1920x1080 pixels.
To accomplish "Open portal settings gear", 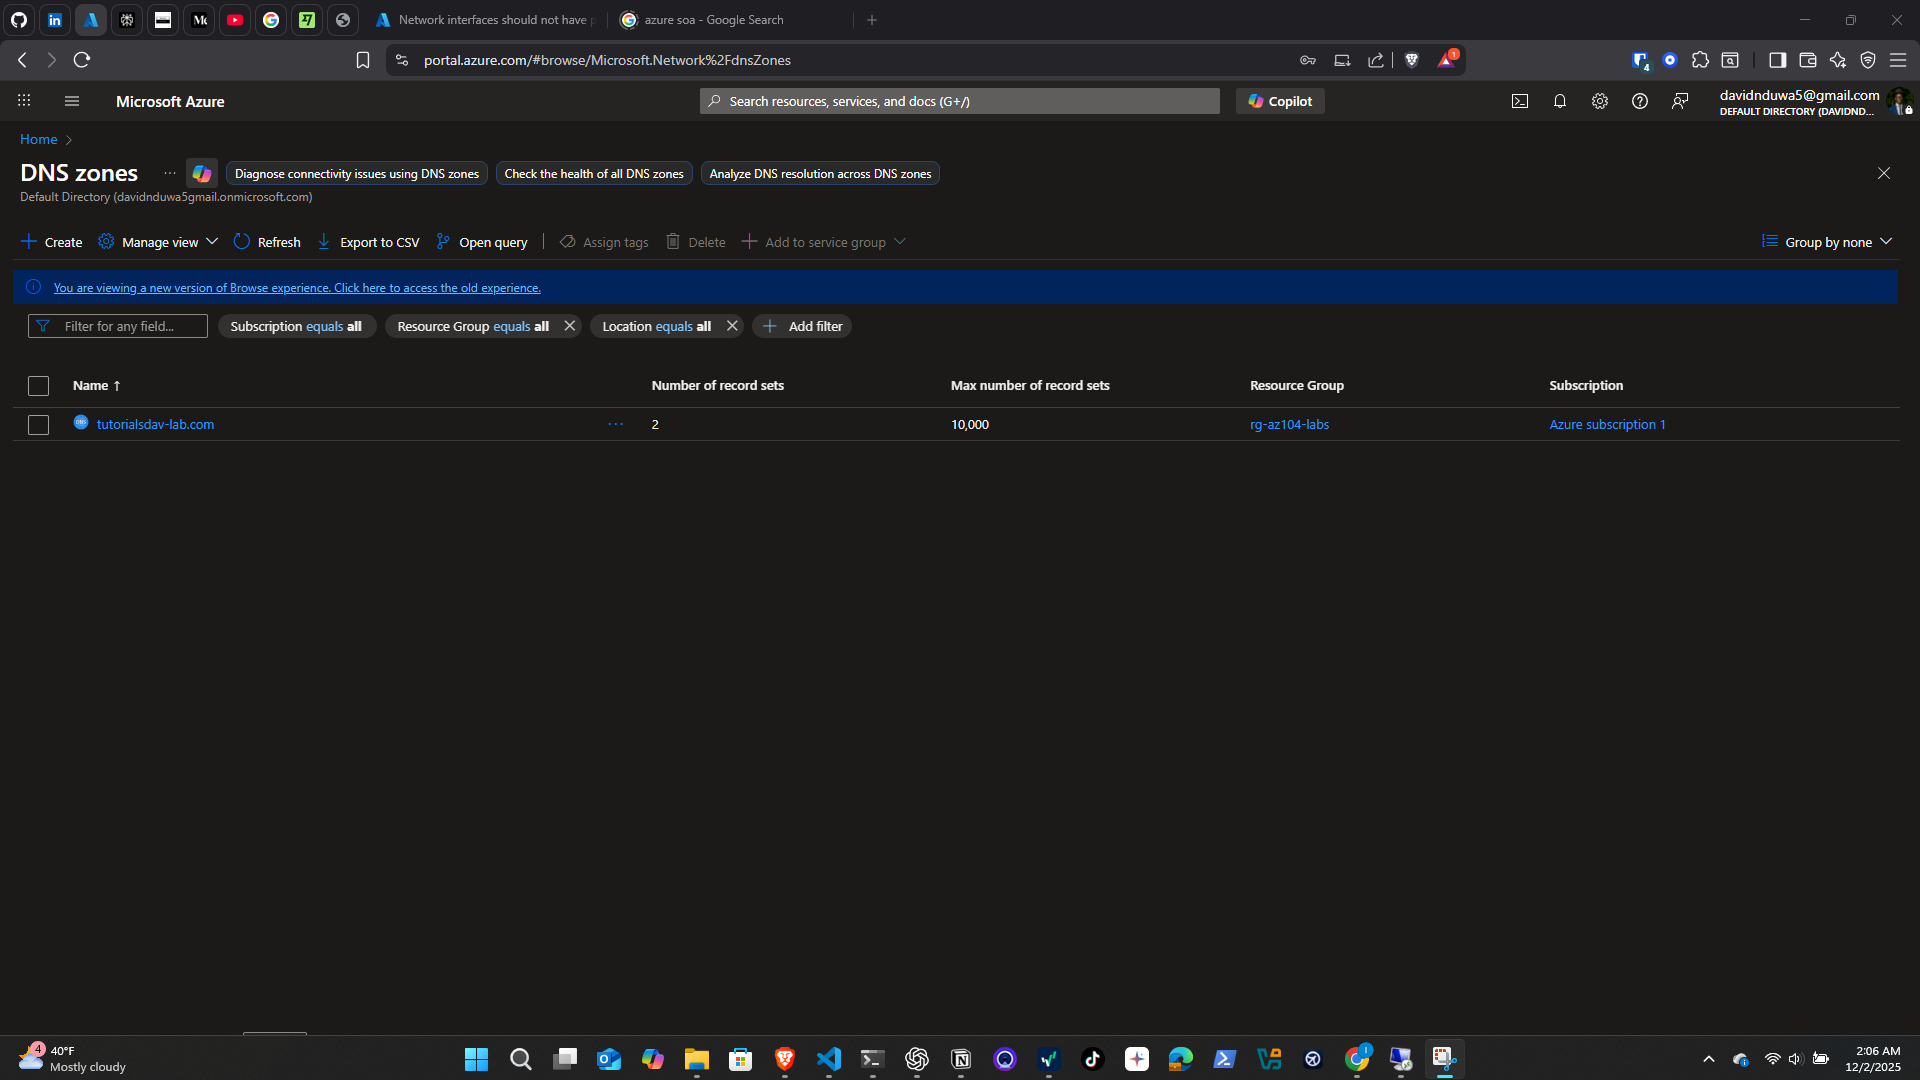I will [x=1600, y=101].
